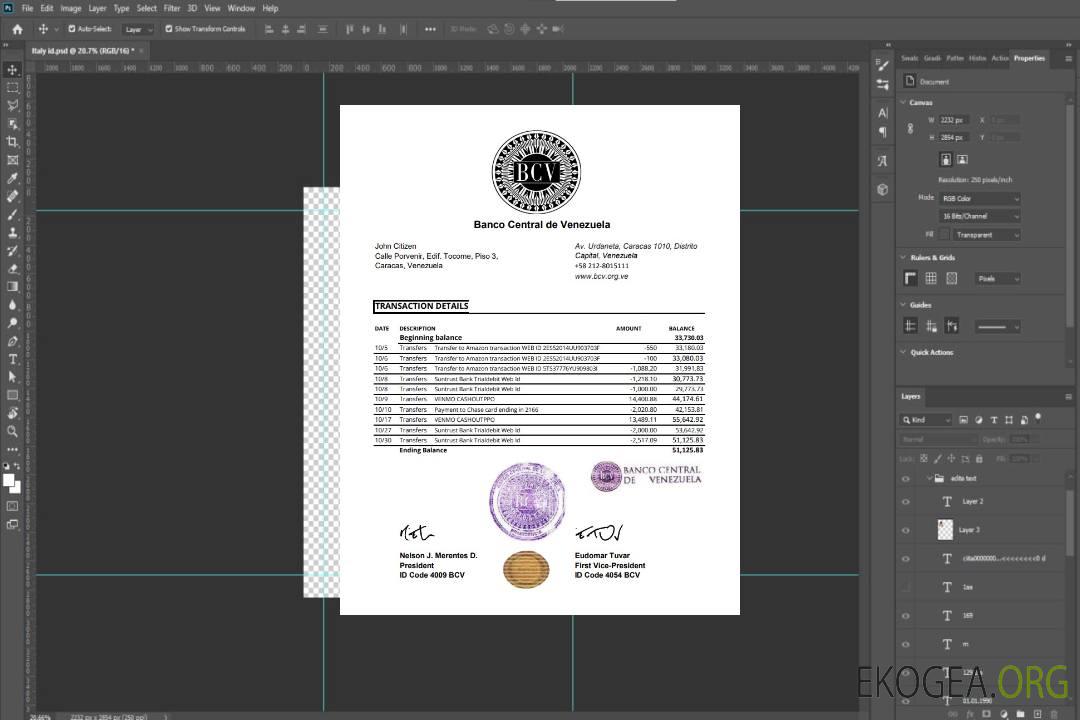This screenshot has width=1080, height=720.
Task: Filter layers by type (T) icon
Action: click(994, 420)
